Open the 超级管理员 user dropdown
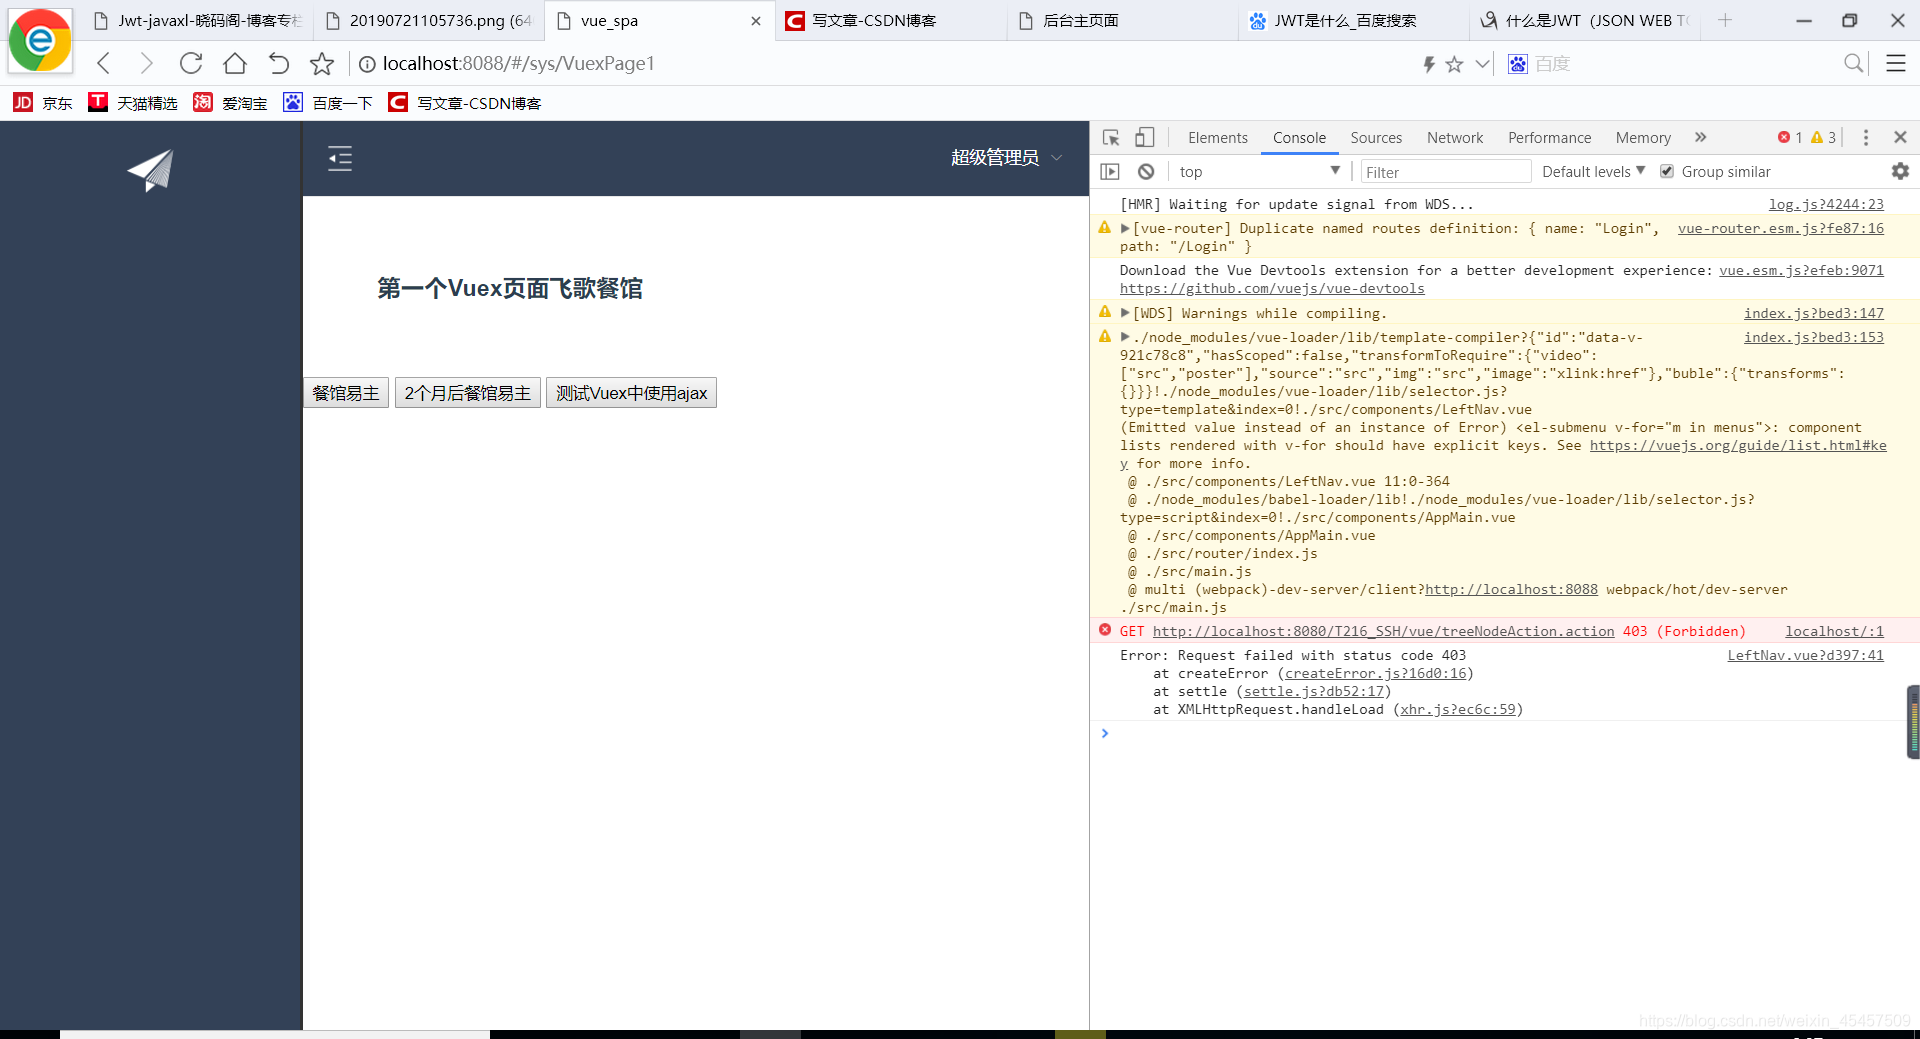Image resolution: width=1920 pixels, height=1039 pixels. [x=1006, y=158]
